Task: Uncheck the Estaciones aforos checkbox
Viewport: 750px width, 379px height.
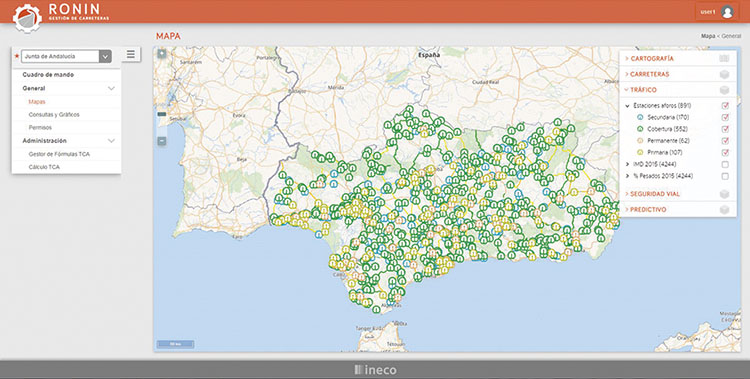Action: coord(725,105)
